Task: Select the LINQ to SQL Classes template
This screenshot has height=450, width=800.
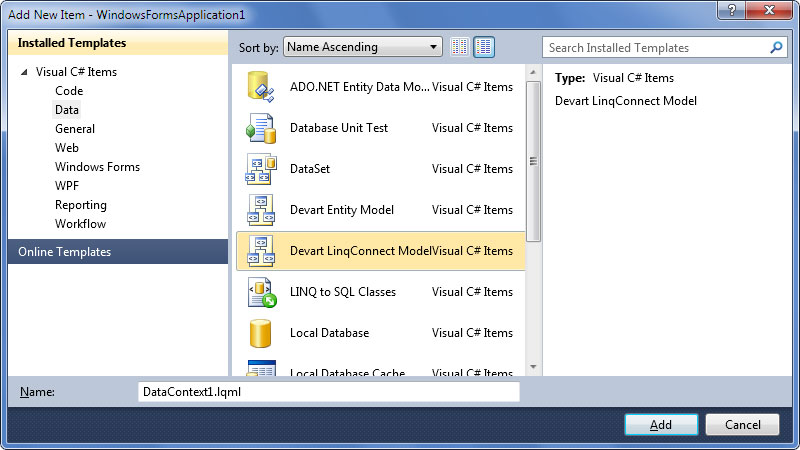Action: point(343,292)
